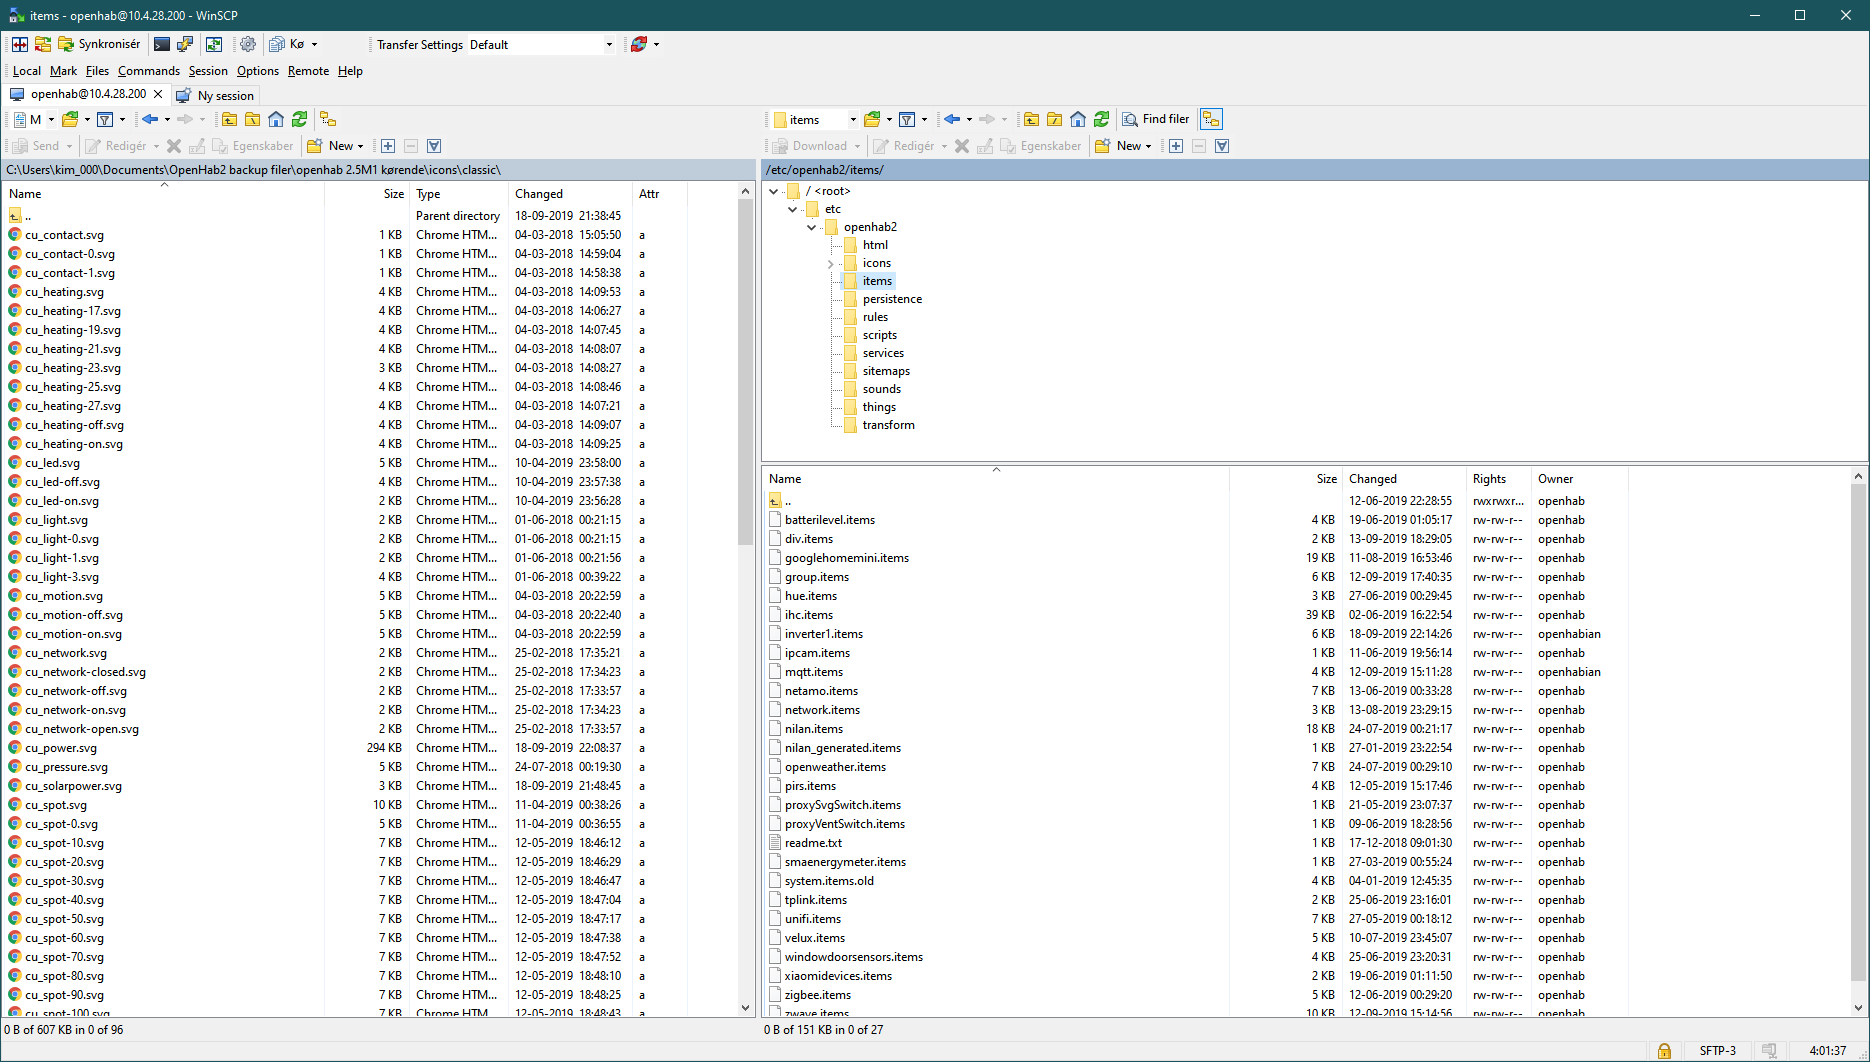
Task: Toggle the local directory tree view
Action: (x=328, y=119)
